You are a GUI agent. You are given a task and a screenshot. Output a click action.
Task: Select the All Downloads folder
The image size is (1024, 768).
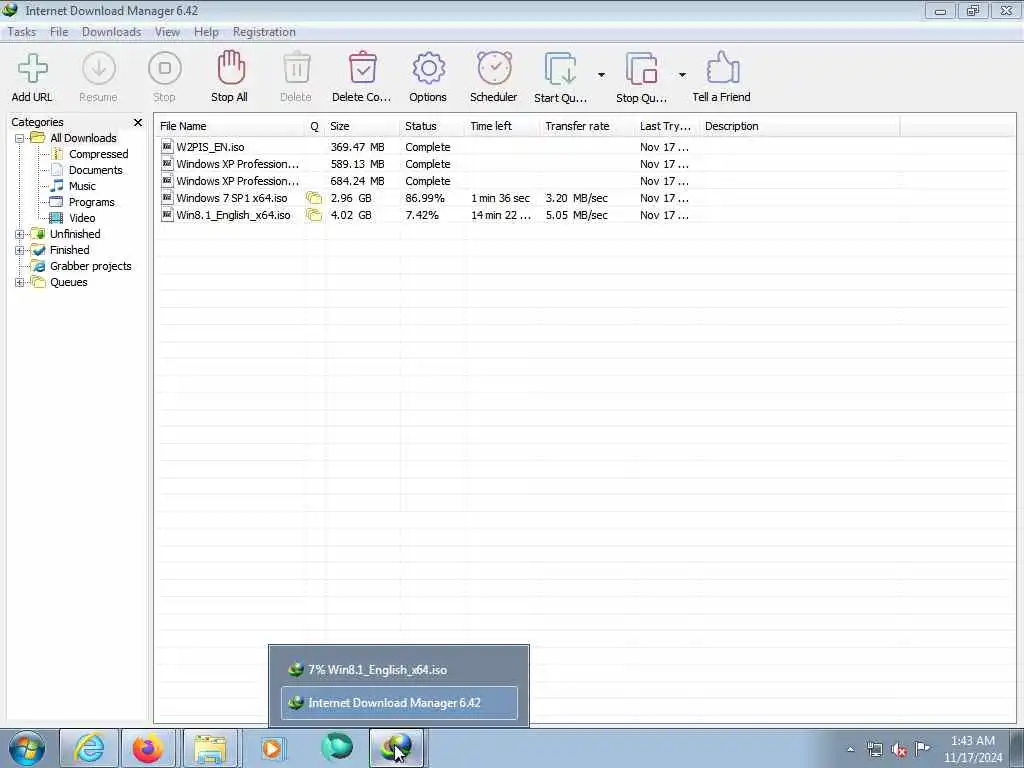pyautogui.click(x=83, y=138)
